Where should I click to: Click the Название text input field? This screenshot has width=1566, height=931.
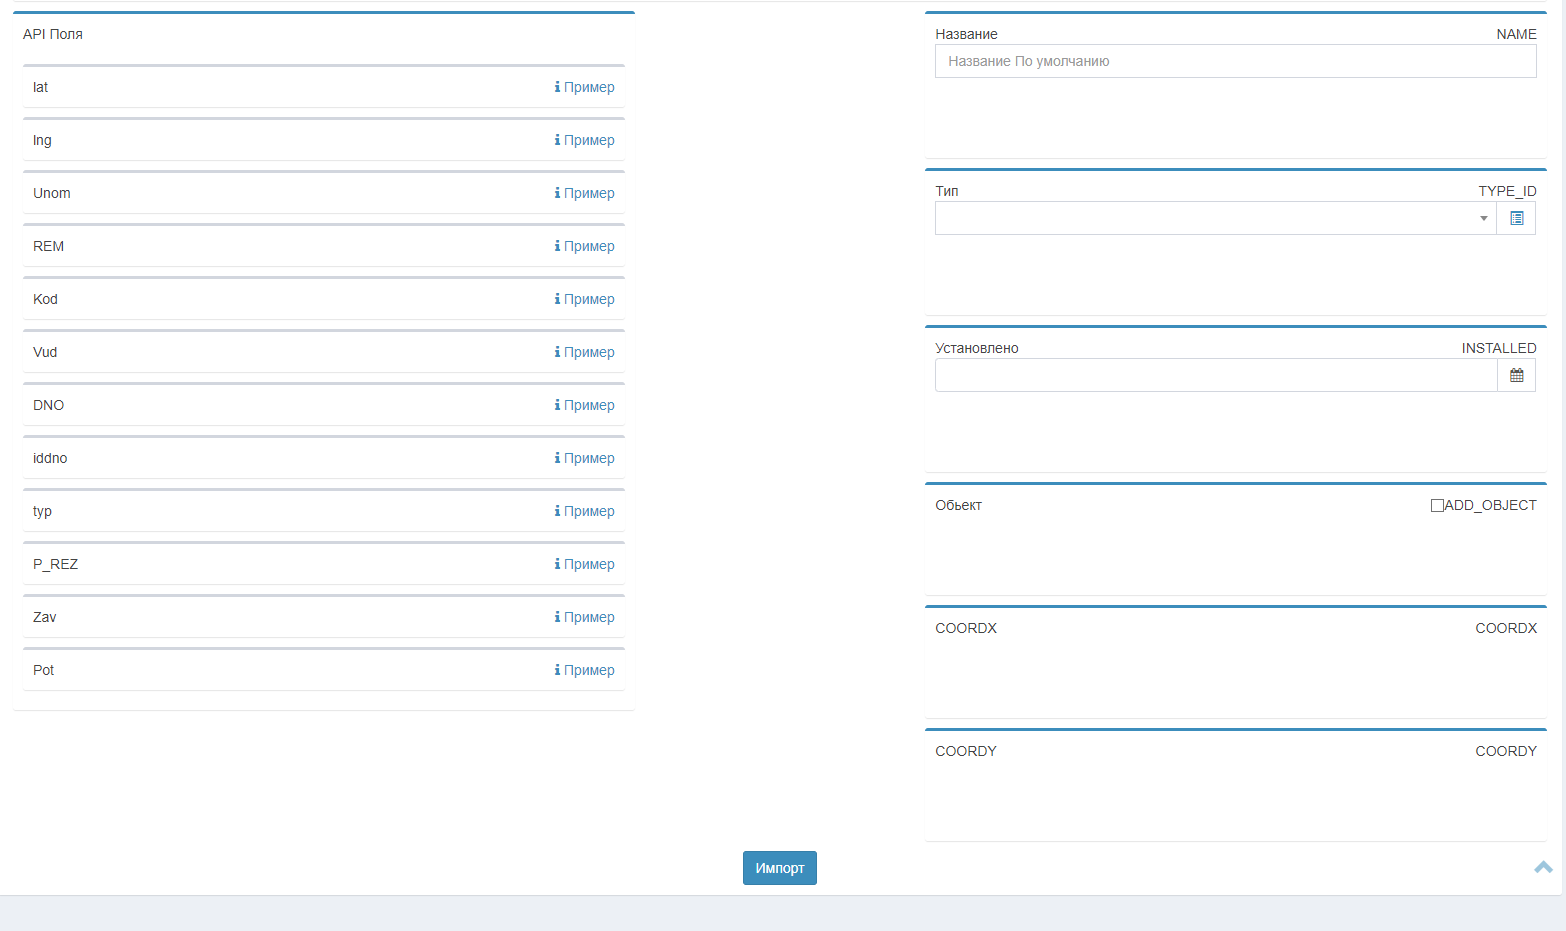click(1235, 61)
